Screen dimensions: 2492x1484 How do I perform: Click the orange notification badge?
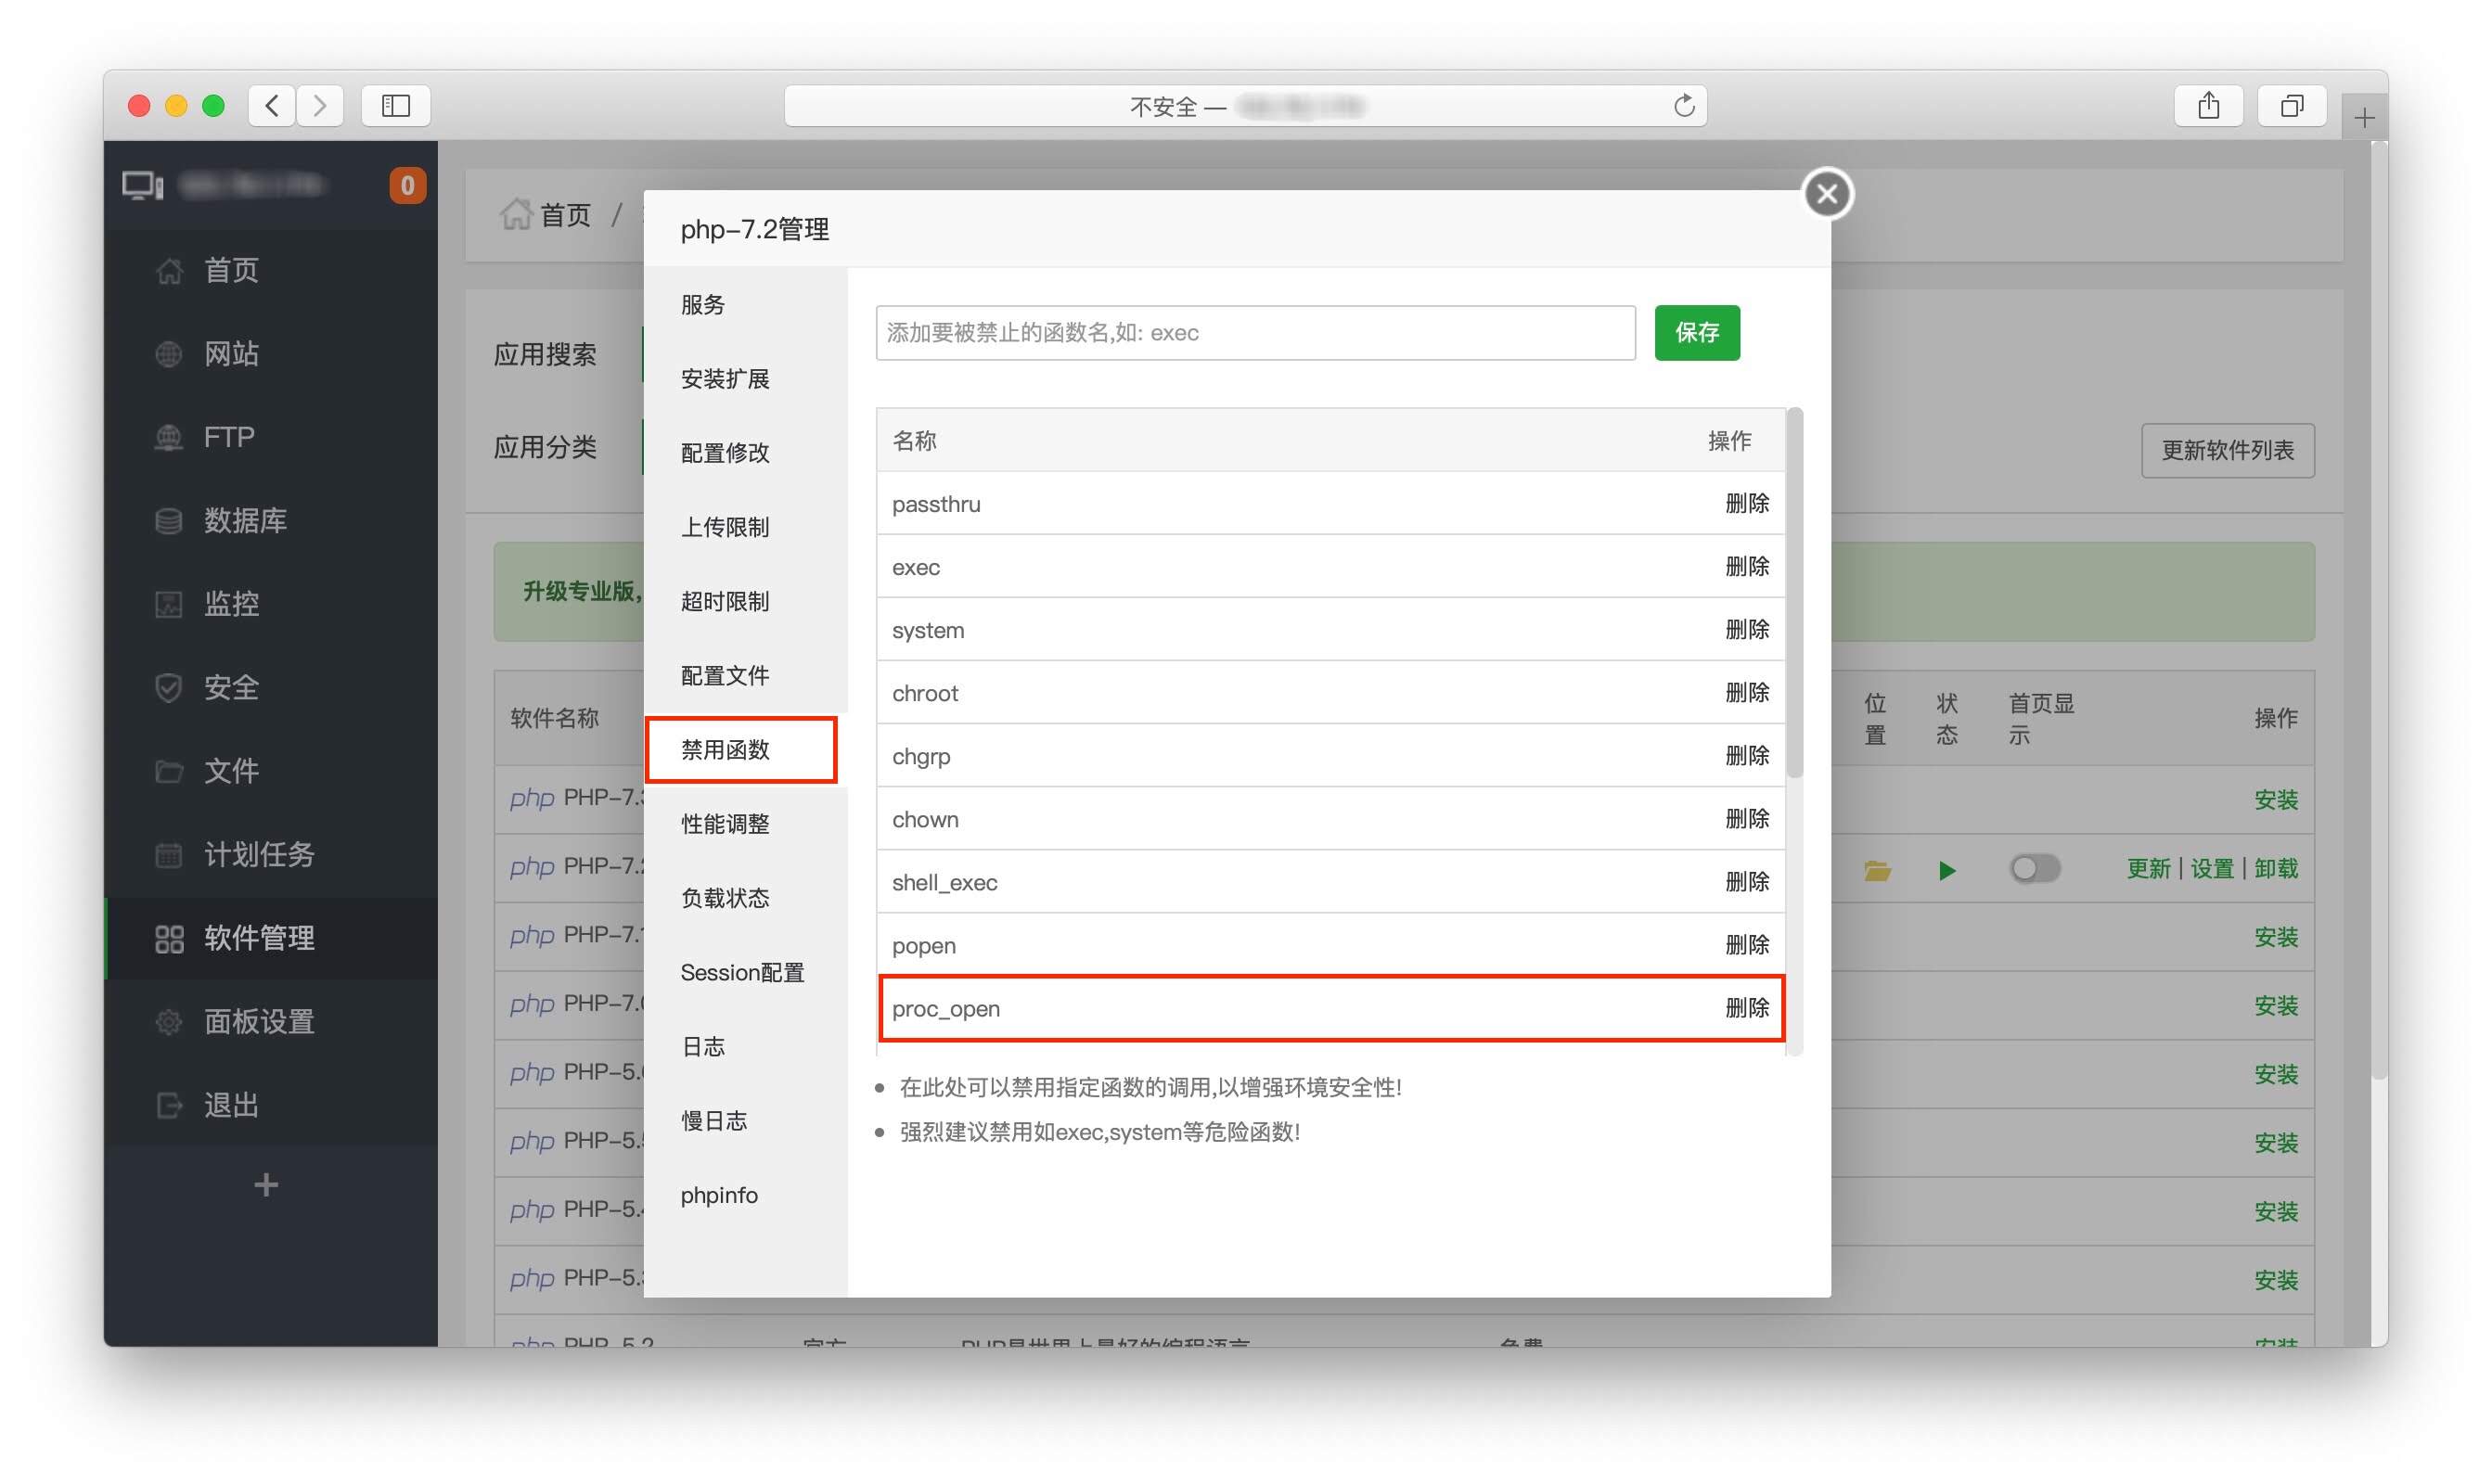[x=407, y=186]
